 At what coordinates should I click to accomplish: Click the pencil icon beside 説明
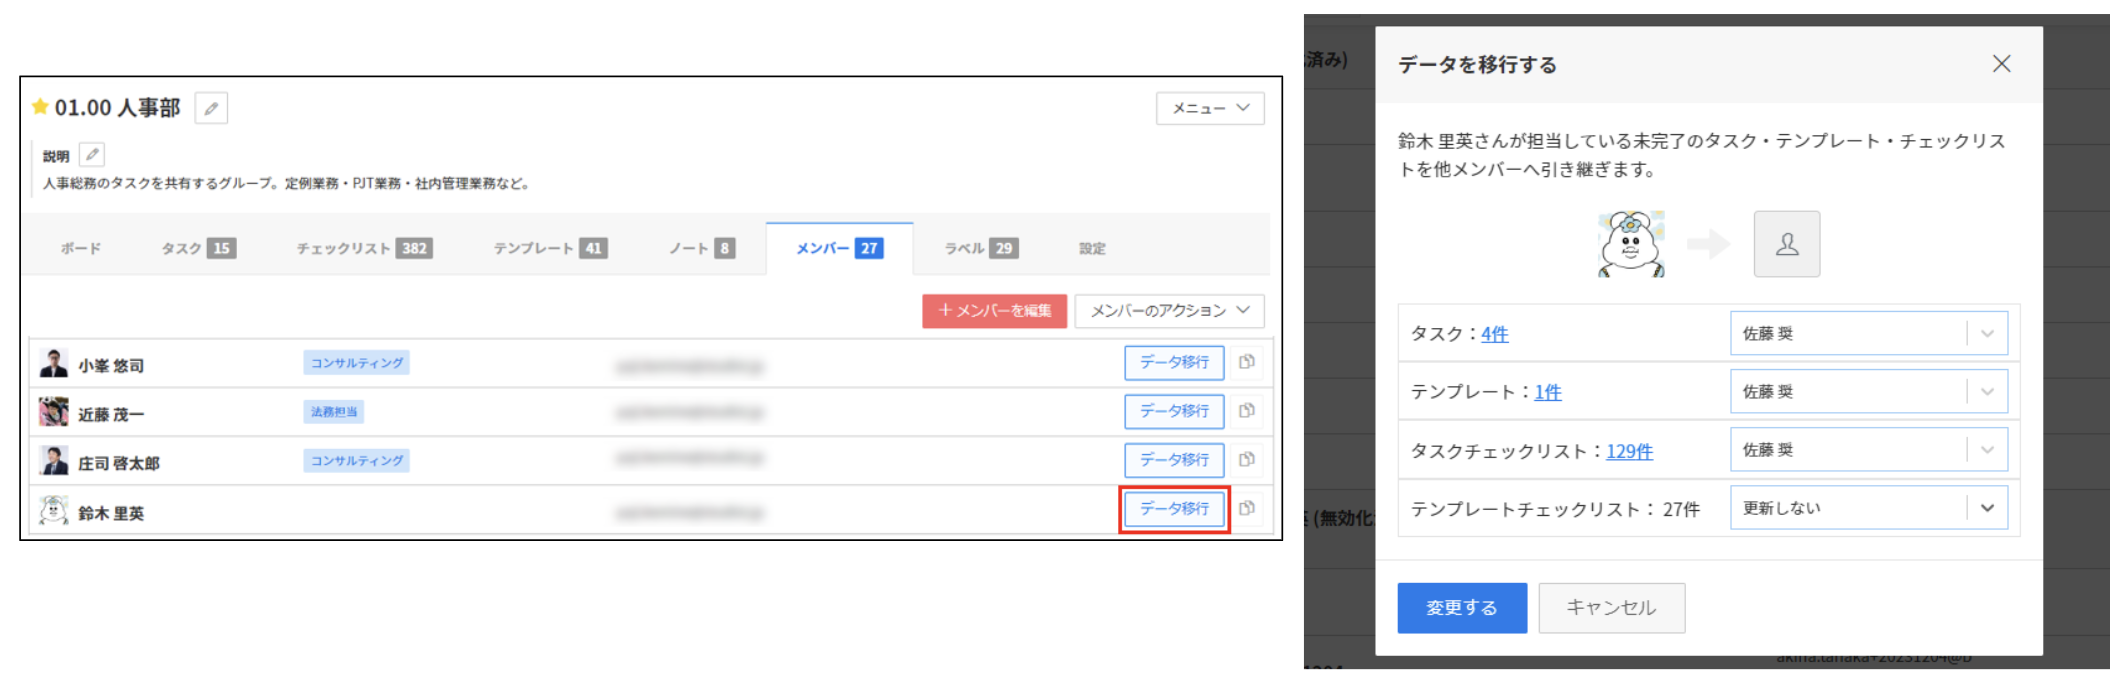92,155
